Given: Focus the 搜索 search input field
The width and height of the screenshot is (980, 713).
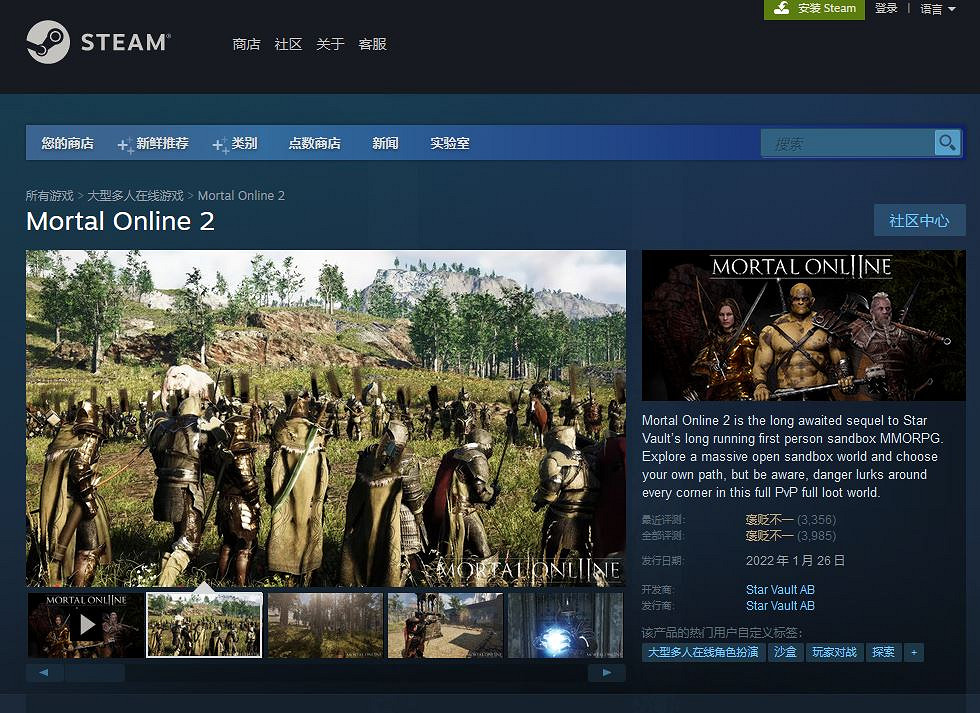Looking at the screenshot, I should pyautogui.click(x=846, y=143).
